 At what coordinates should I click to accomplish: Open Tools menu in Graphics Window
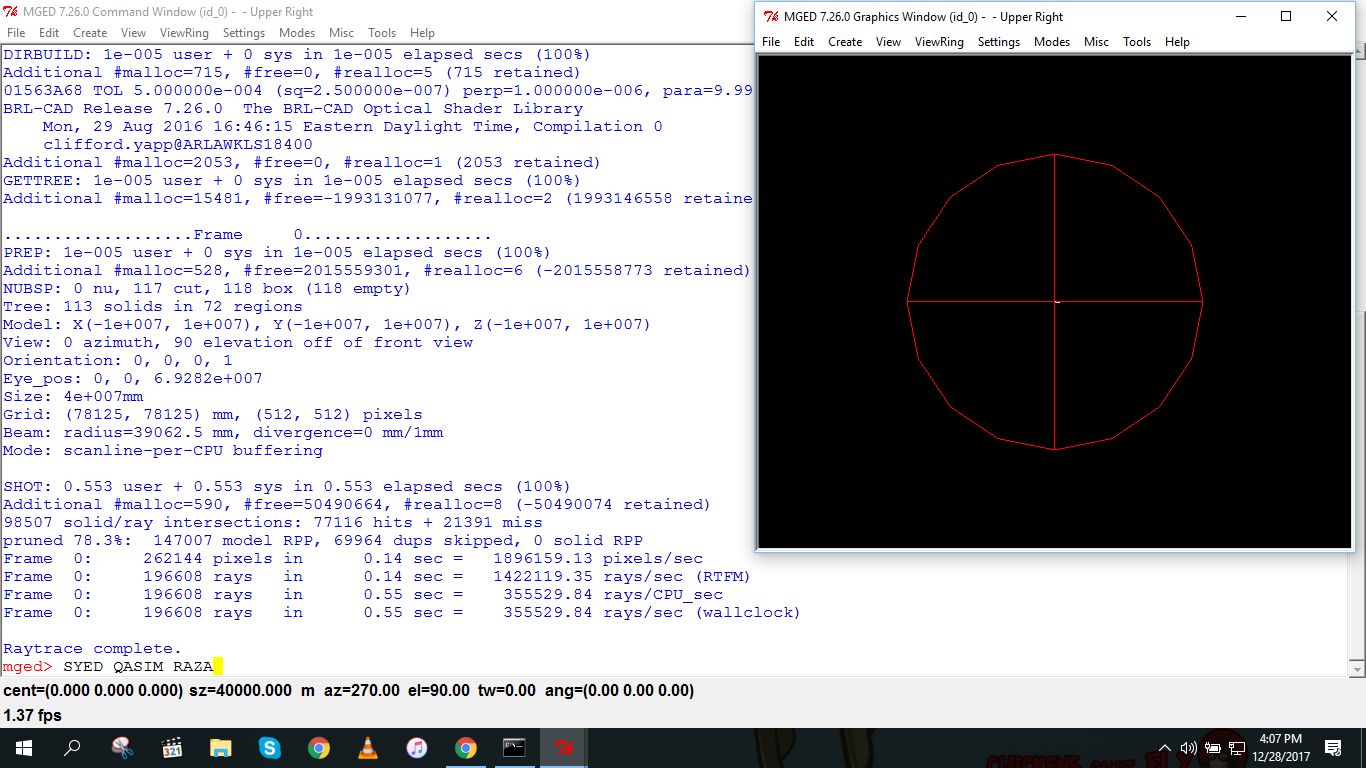[1137, 42]
